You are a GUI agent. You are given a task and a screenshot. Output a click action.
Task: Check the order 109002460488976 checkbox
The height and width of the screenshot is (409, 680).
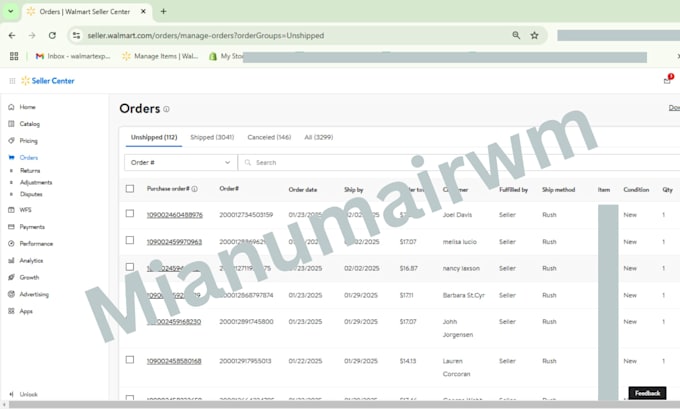130,213
